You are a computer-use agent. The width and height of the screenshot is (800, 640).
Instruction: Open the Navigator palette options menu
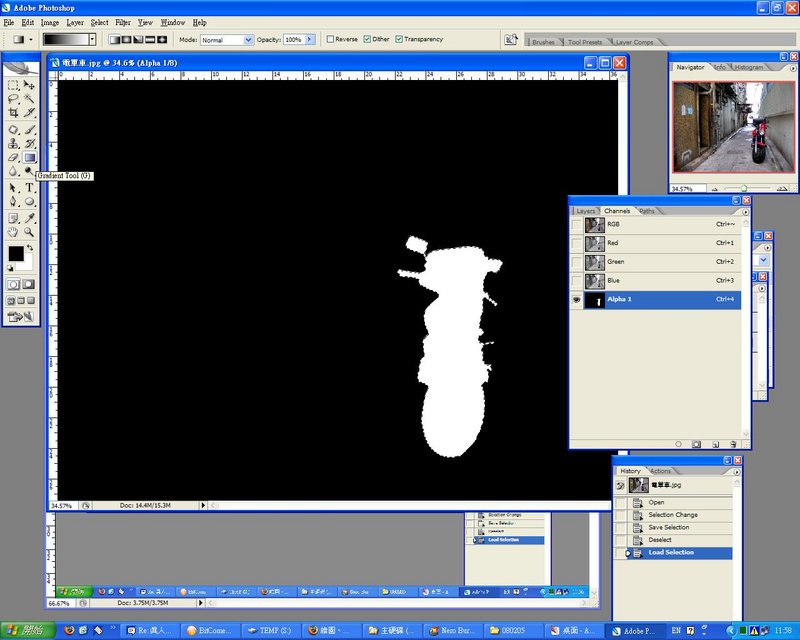click(x=793, y=68)
